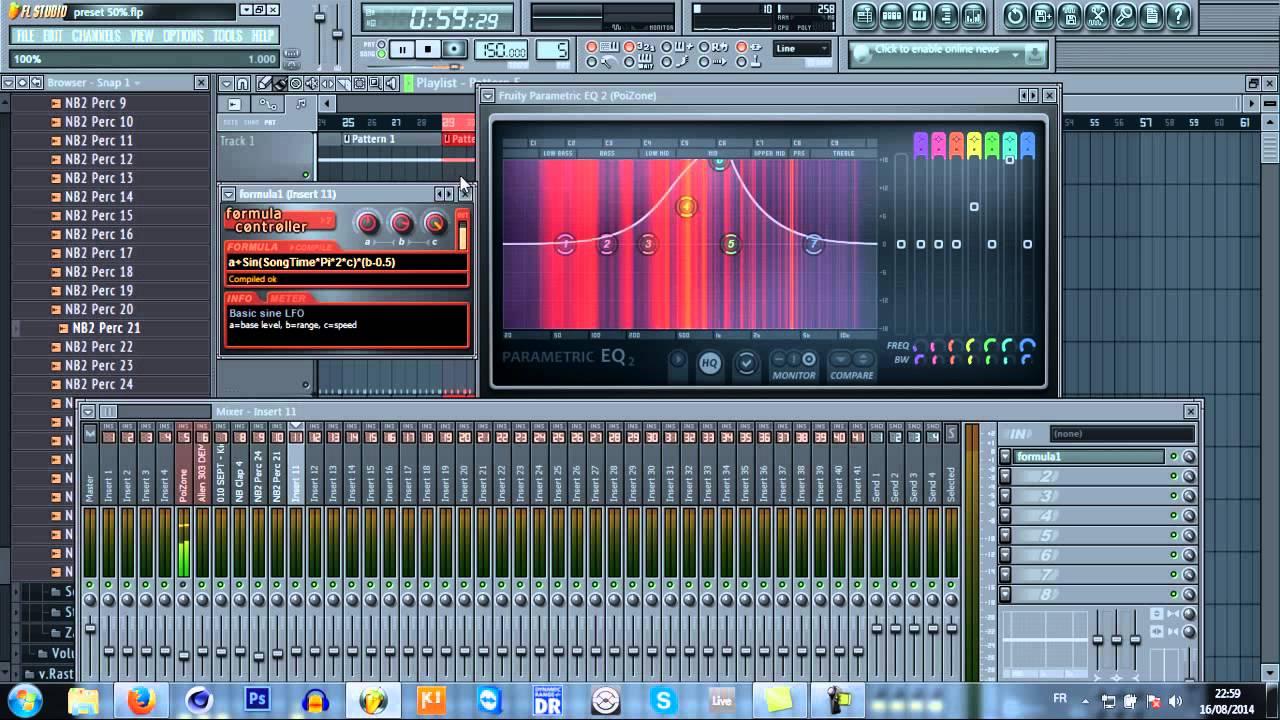
Task: Open the HELP menu
Action: [x=262, y=36]
